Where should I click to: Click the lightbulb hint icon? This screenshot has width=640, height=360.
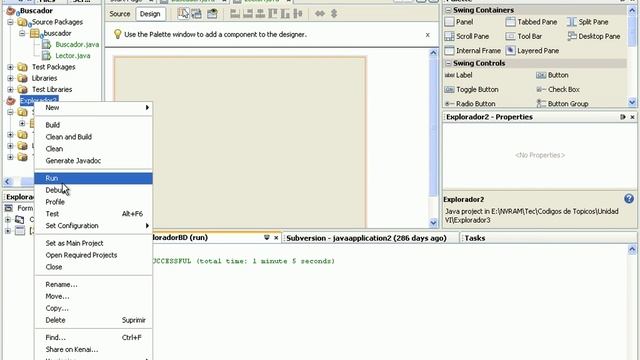click(x=118, y=34)
